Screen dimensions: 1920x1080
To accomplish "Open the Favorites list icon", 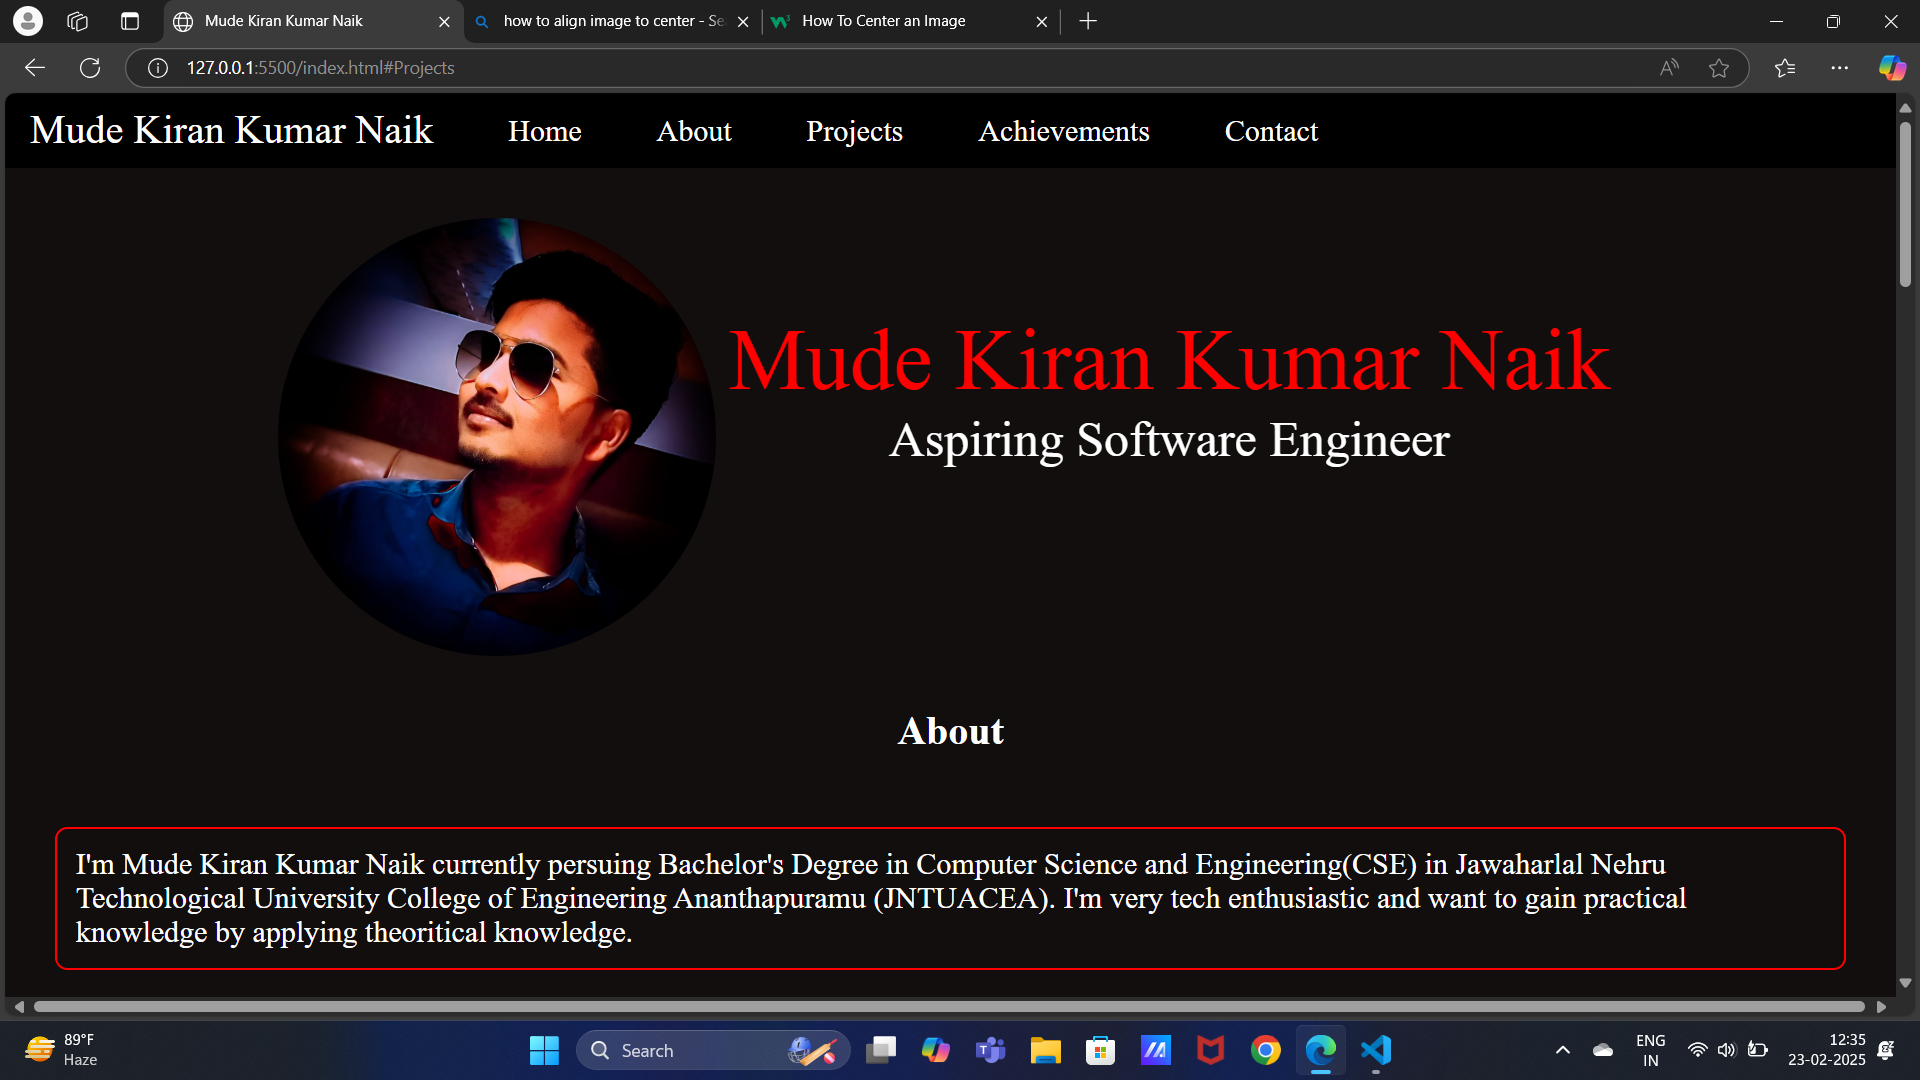I will [1785, 68].
